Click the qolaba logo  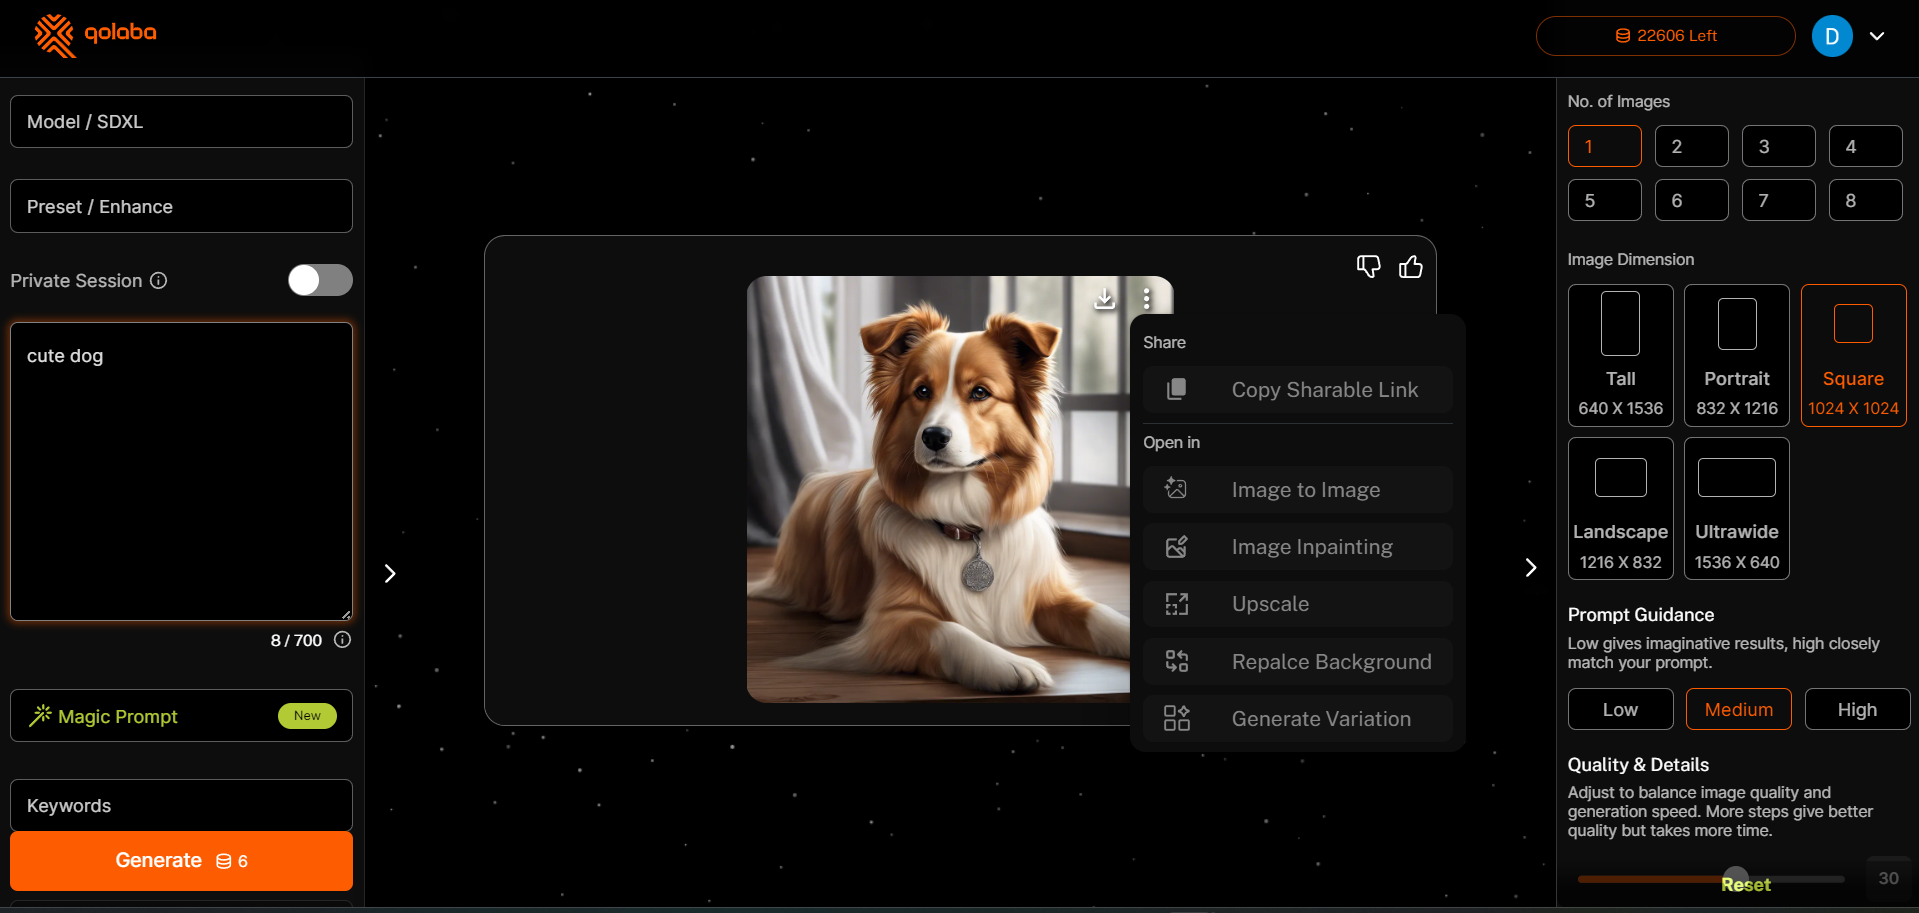(x=96, y=35)
